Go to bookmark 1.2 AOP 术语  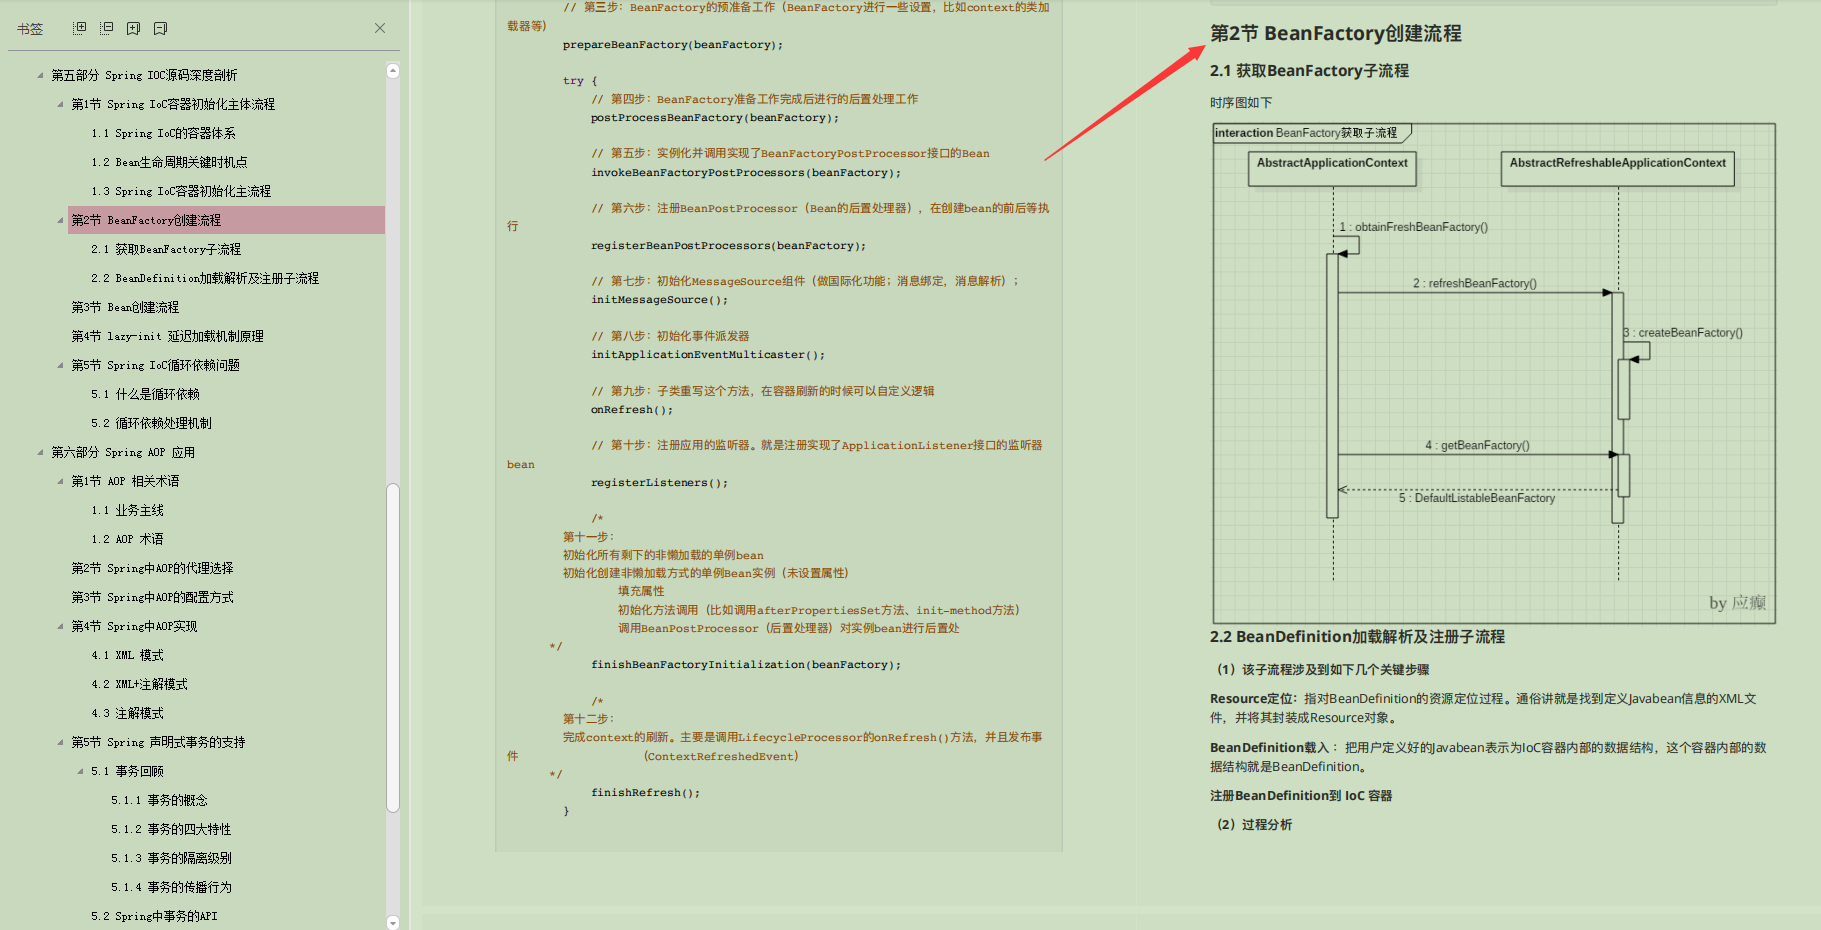point(127,539)
